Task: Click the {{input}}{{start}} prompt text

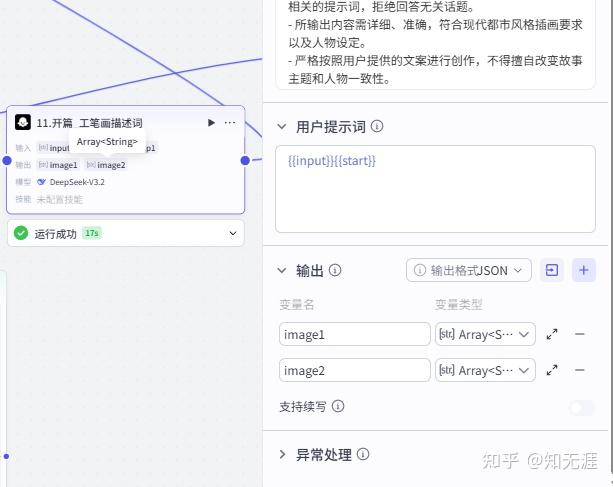Action: (x=332, y=161)
